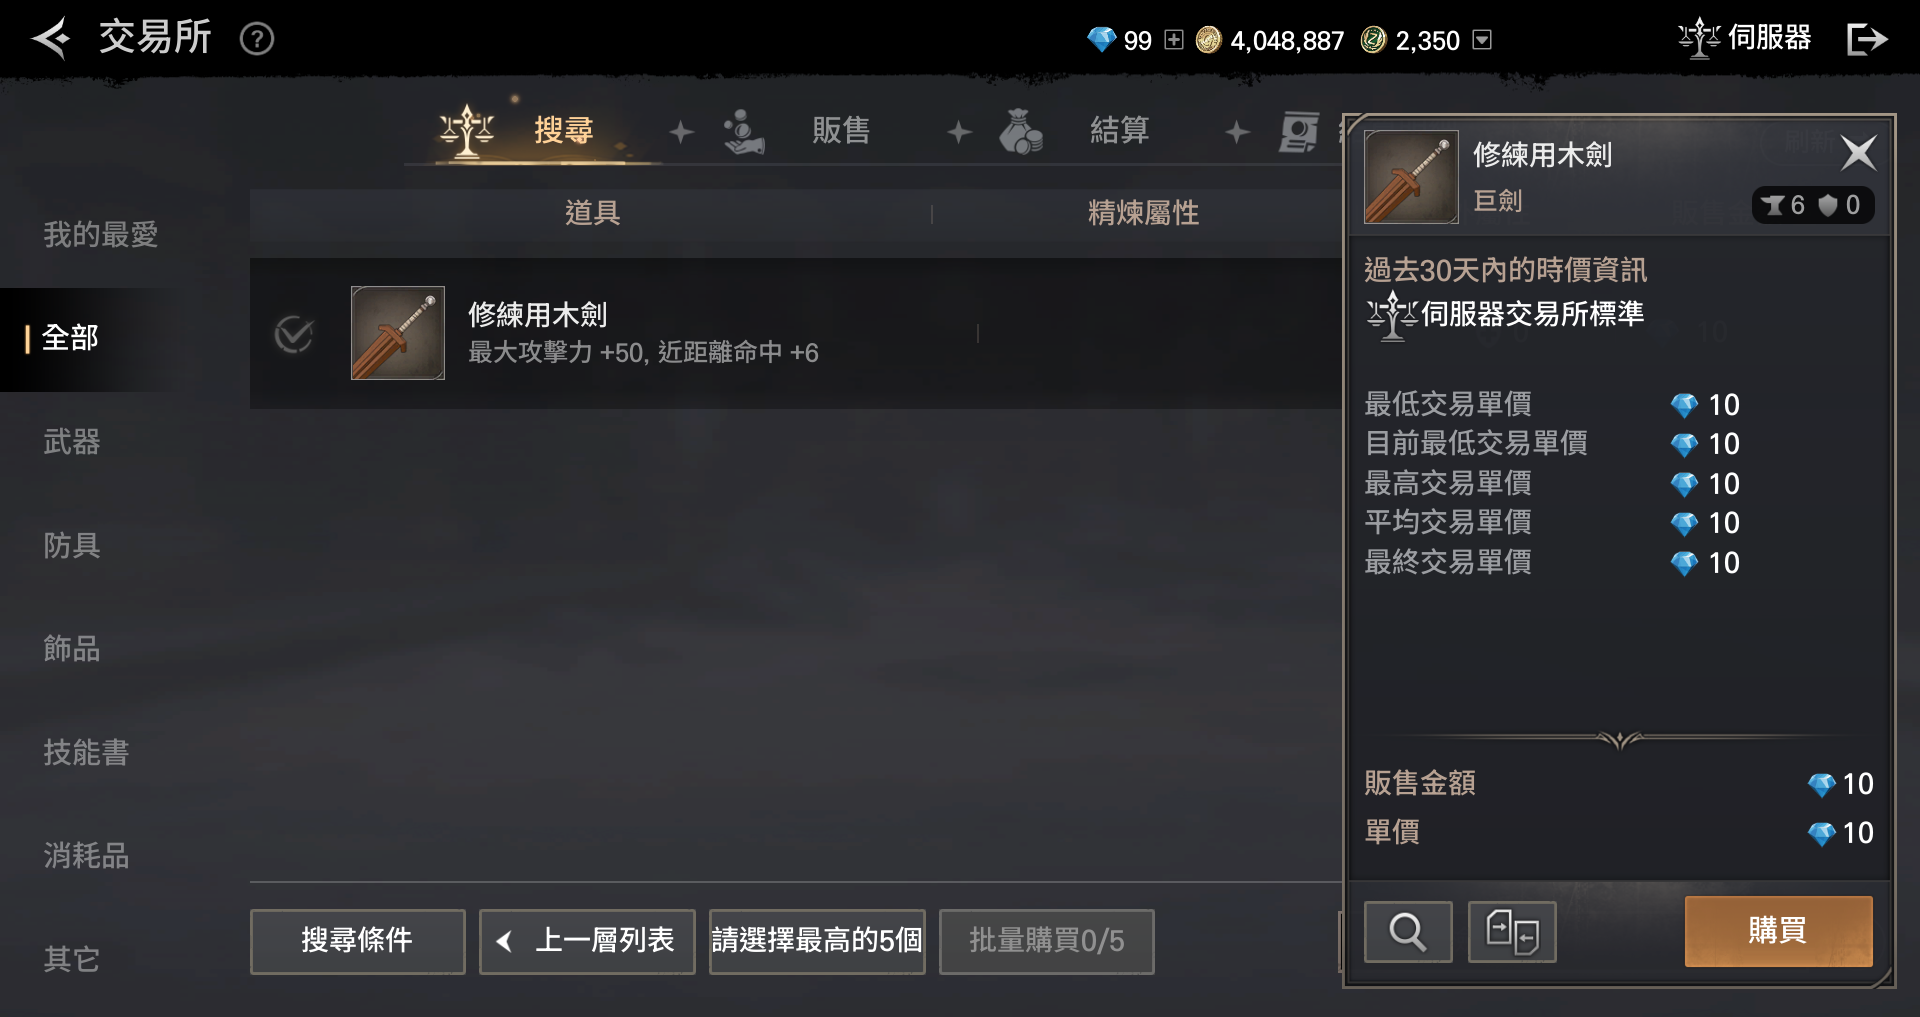Click the compare items icon

pyautogui.click(x=1512, y=931)
